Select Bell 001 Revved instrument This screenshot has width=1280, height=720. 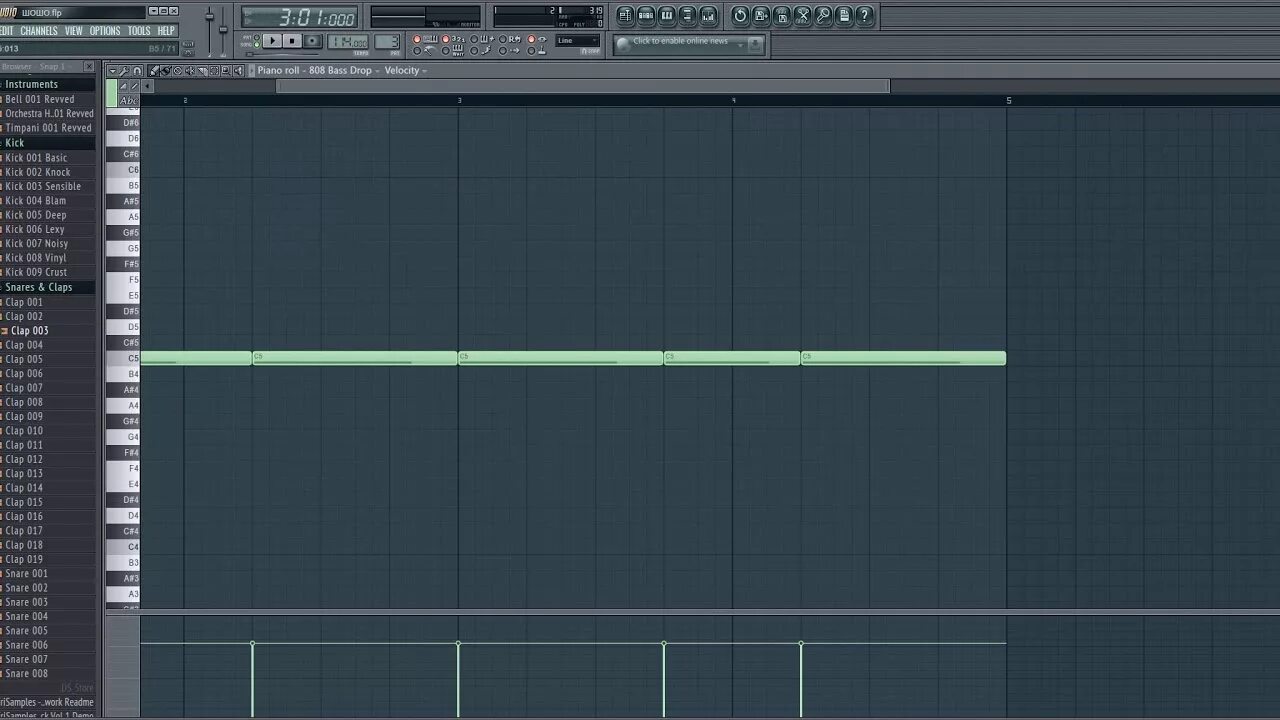[39, 99]
